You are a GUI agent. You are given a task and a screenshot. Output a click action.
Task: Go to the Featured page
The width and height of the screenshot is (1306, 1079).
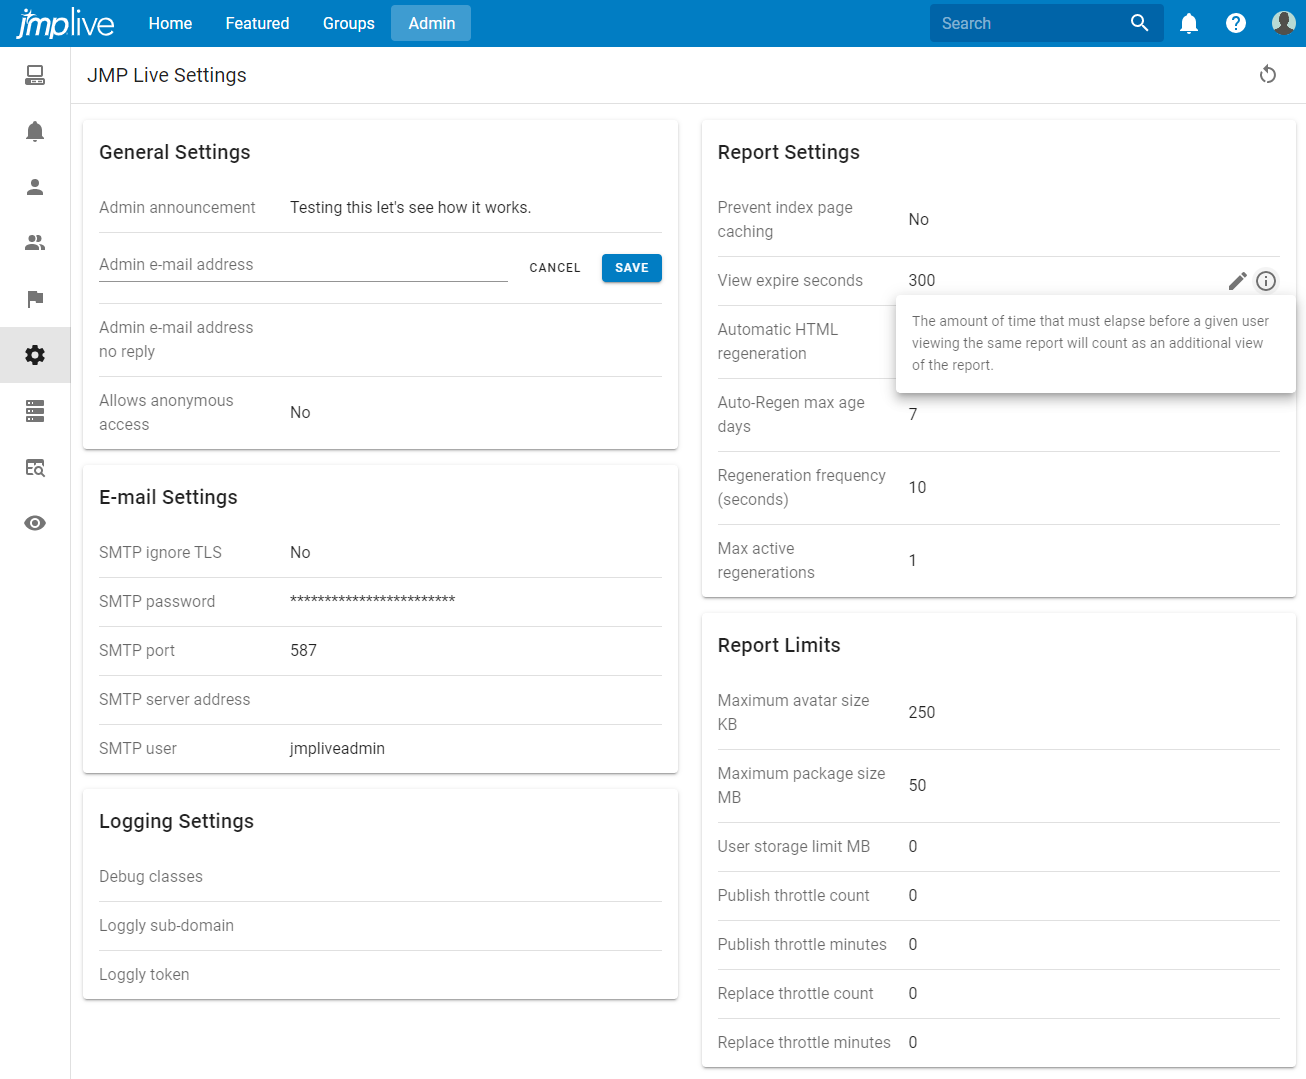pos(257,23)
